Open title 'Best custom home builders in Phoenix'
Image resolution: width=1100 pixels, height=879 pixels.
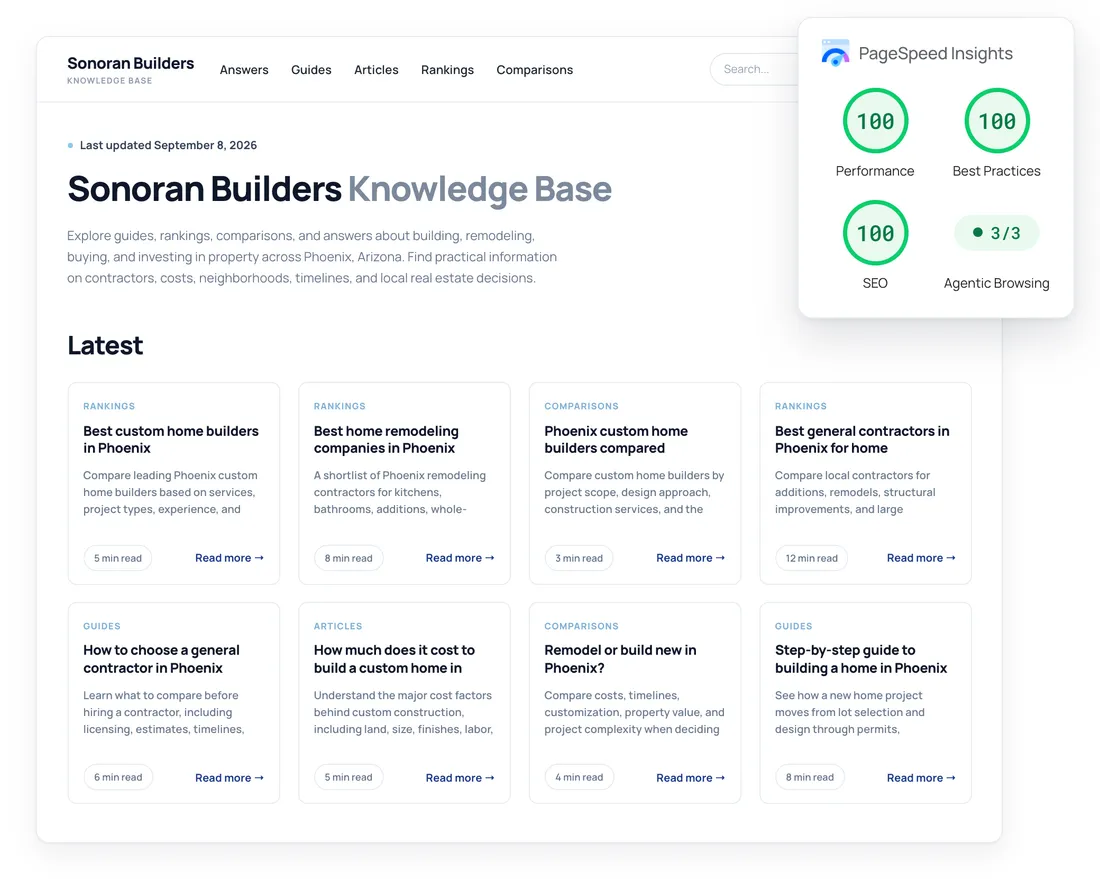170,440
